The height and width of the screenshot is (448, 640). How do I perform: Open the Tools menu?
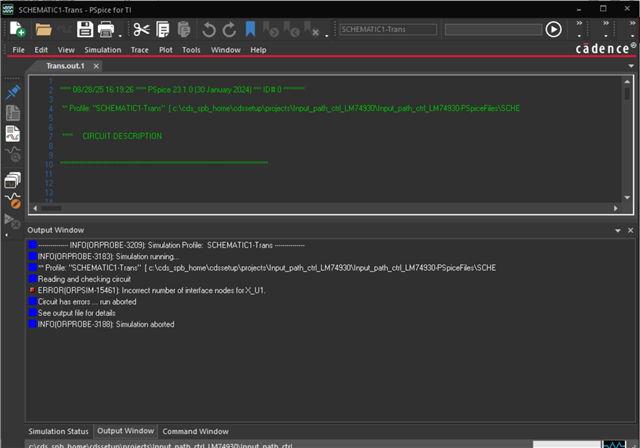191,50
